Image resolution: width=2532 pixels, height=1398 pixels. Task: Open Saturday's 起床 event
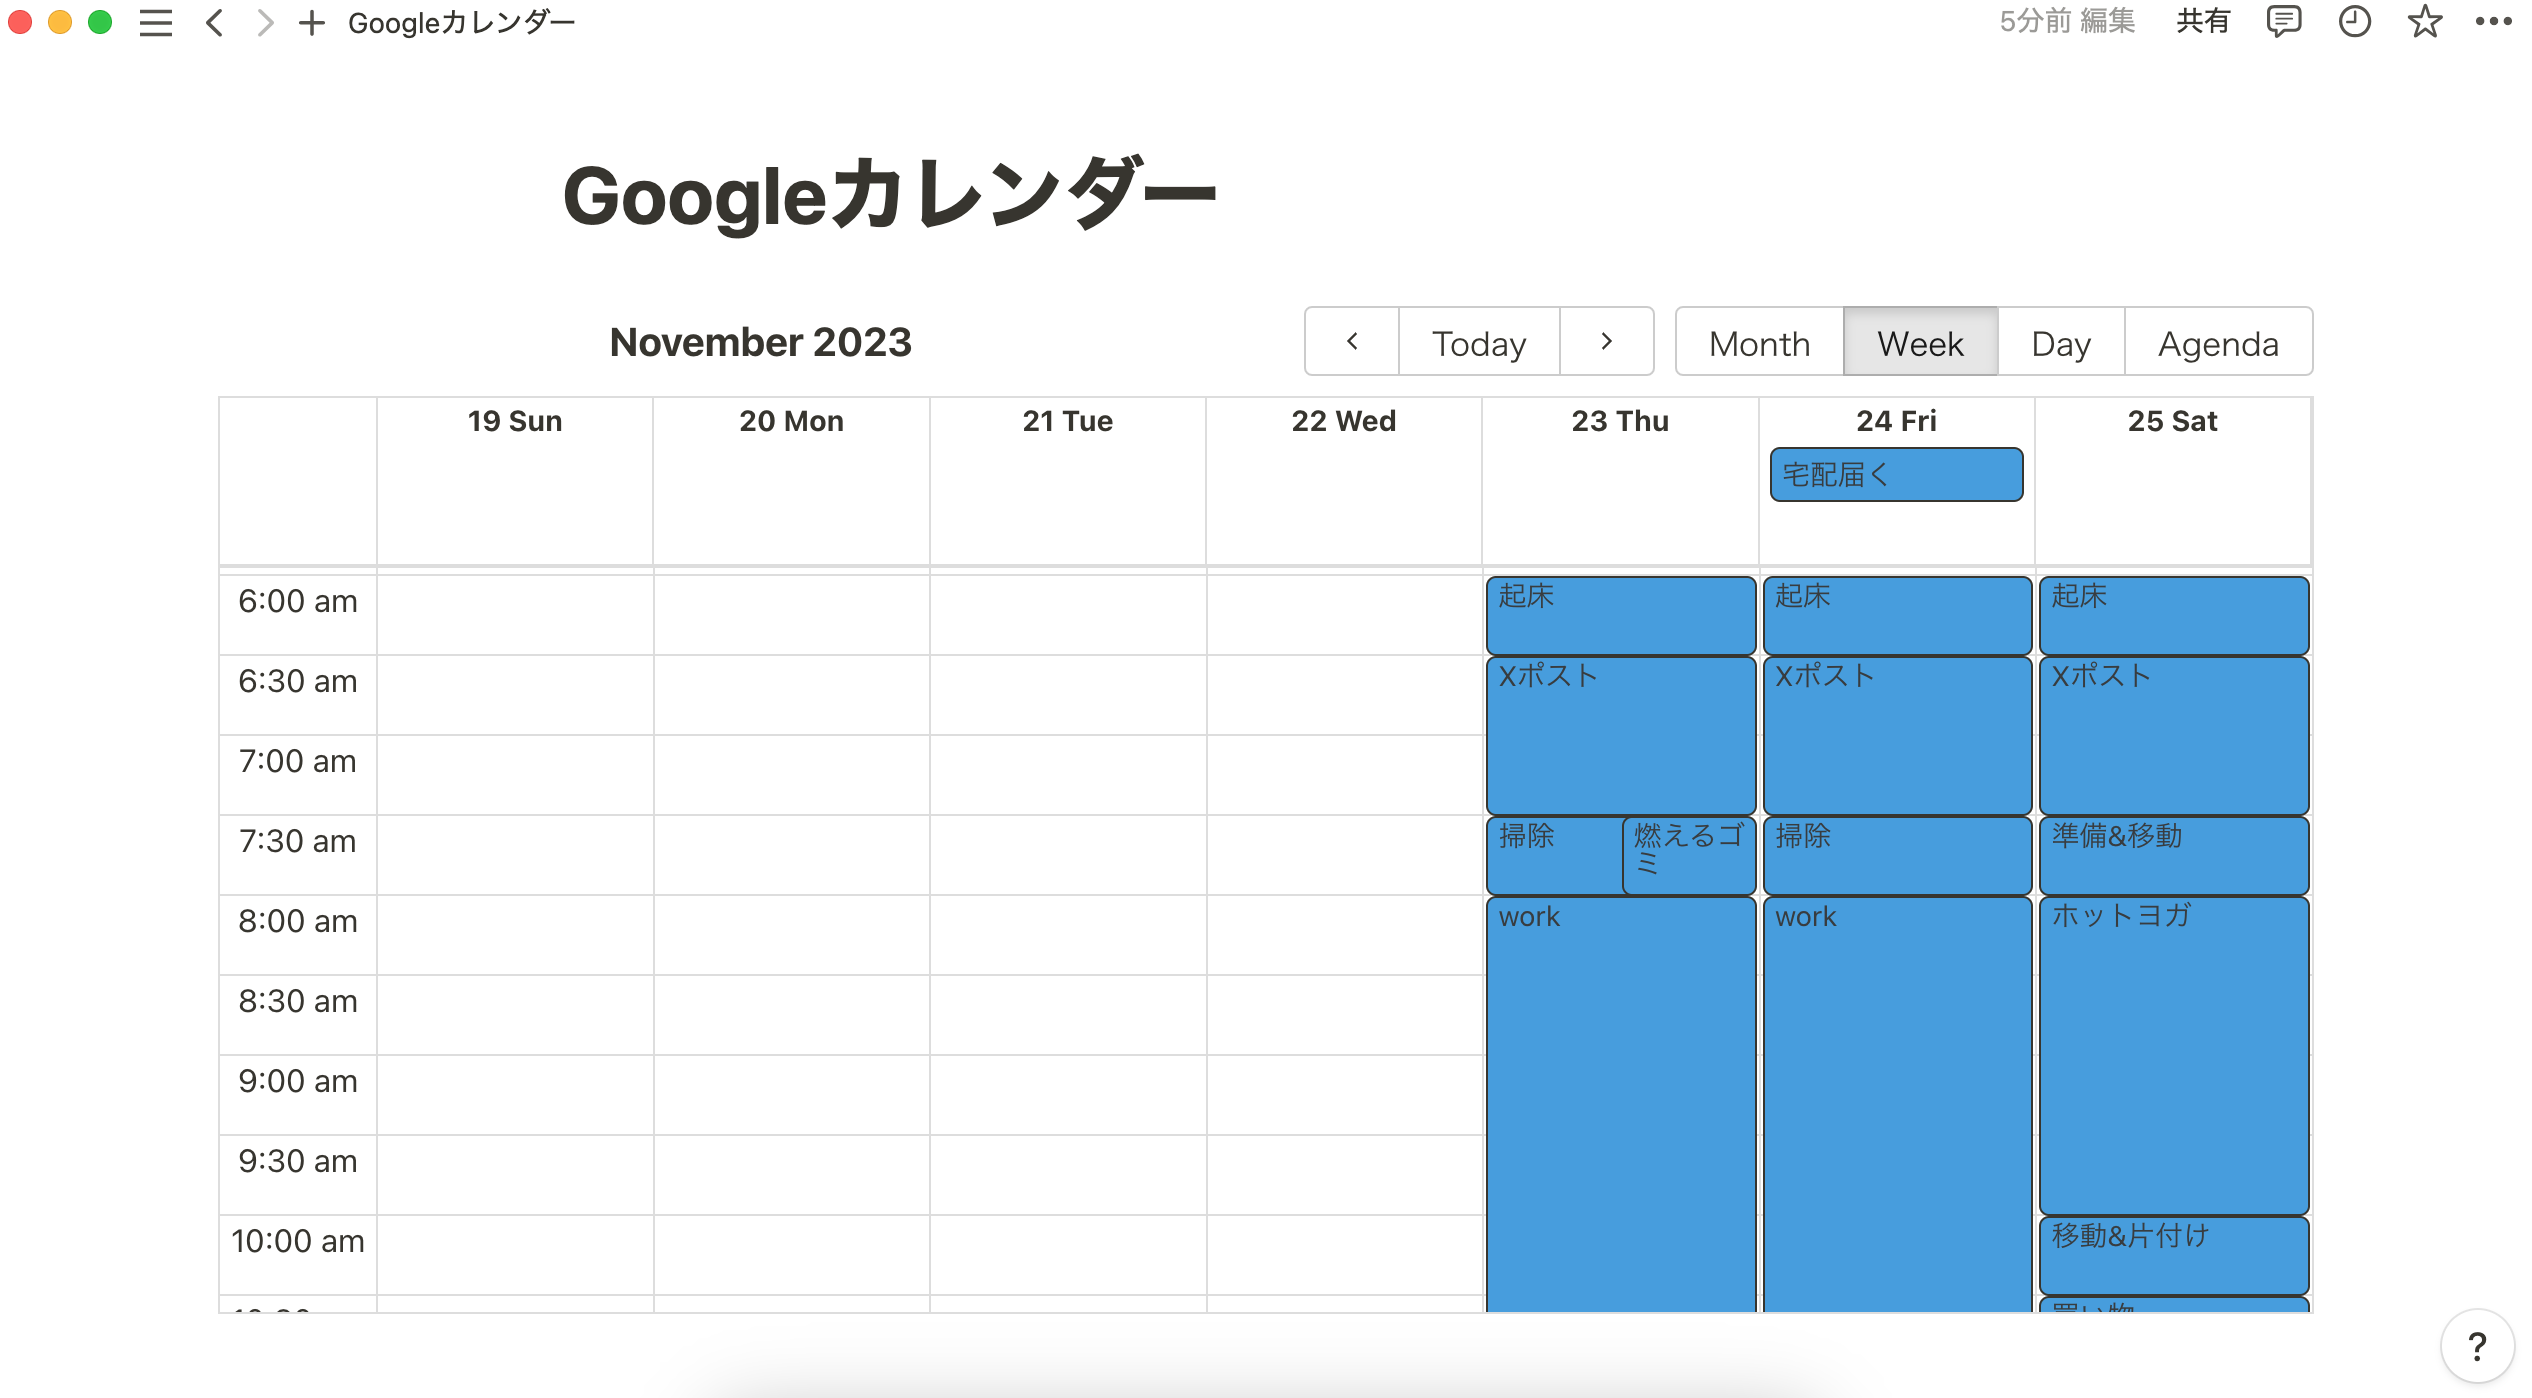point(2174,615)
